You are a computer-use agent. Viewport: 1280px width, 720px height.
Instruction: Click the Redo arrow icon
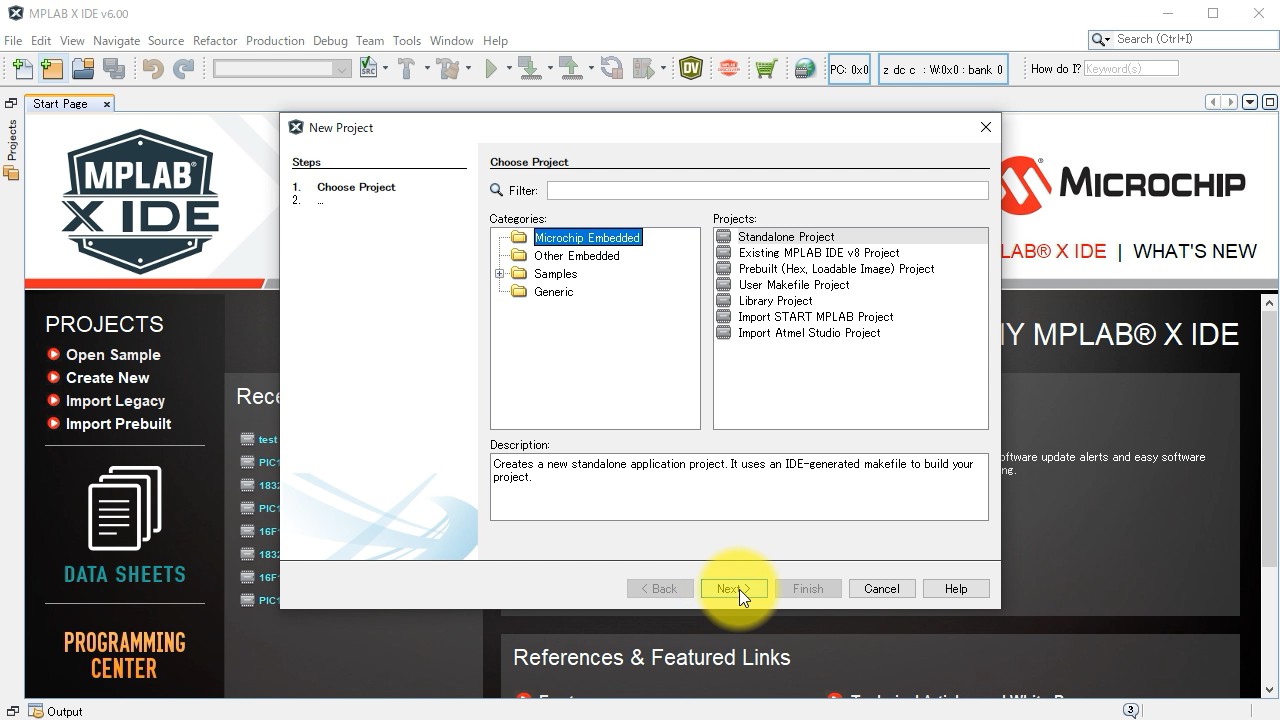click(x=183, y=68)
